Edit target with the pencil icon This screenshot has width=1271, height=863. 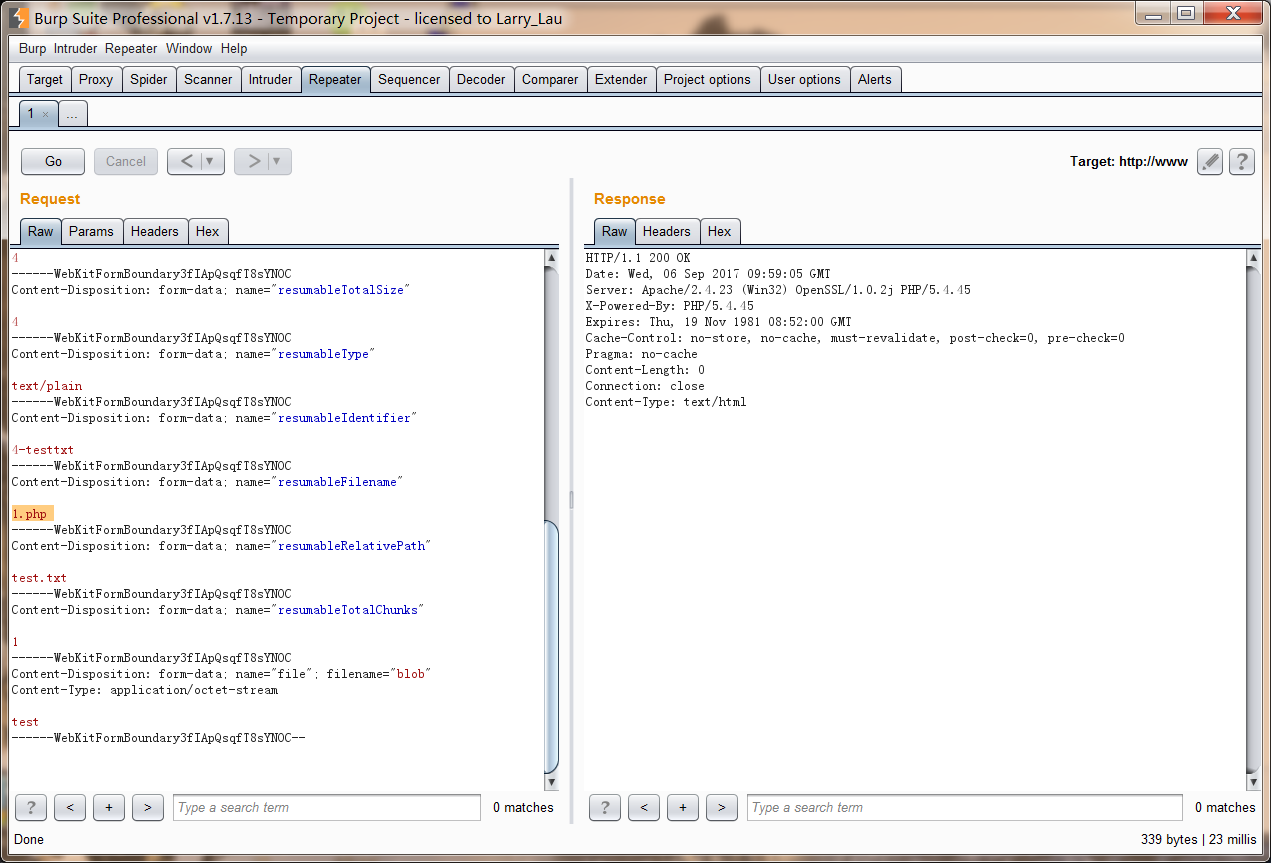click(1210, 161)
